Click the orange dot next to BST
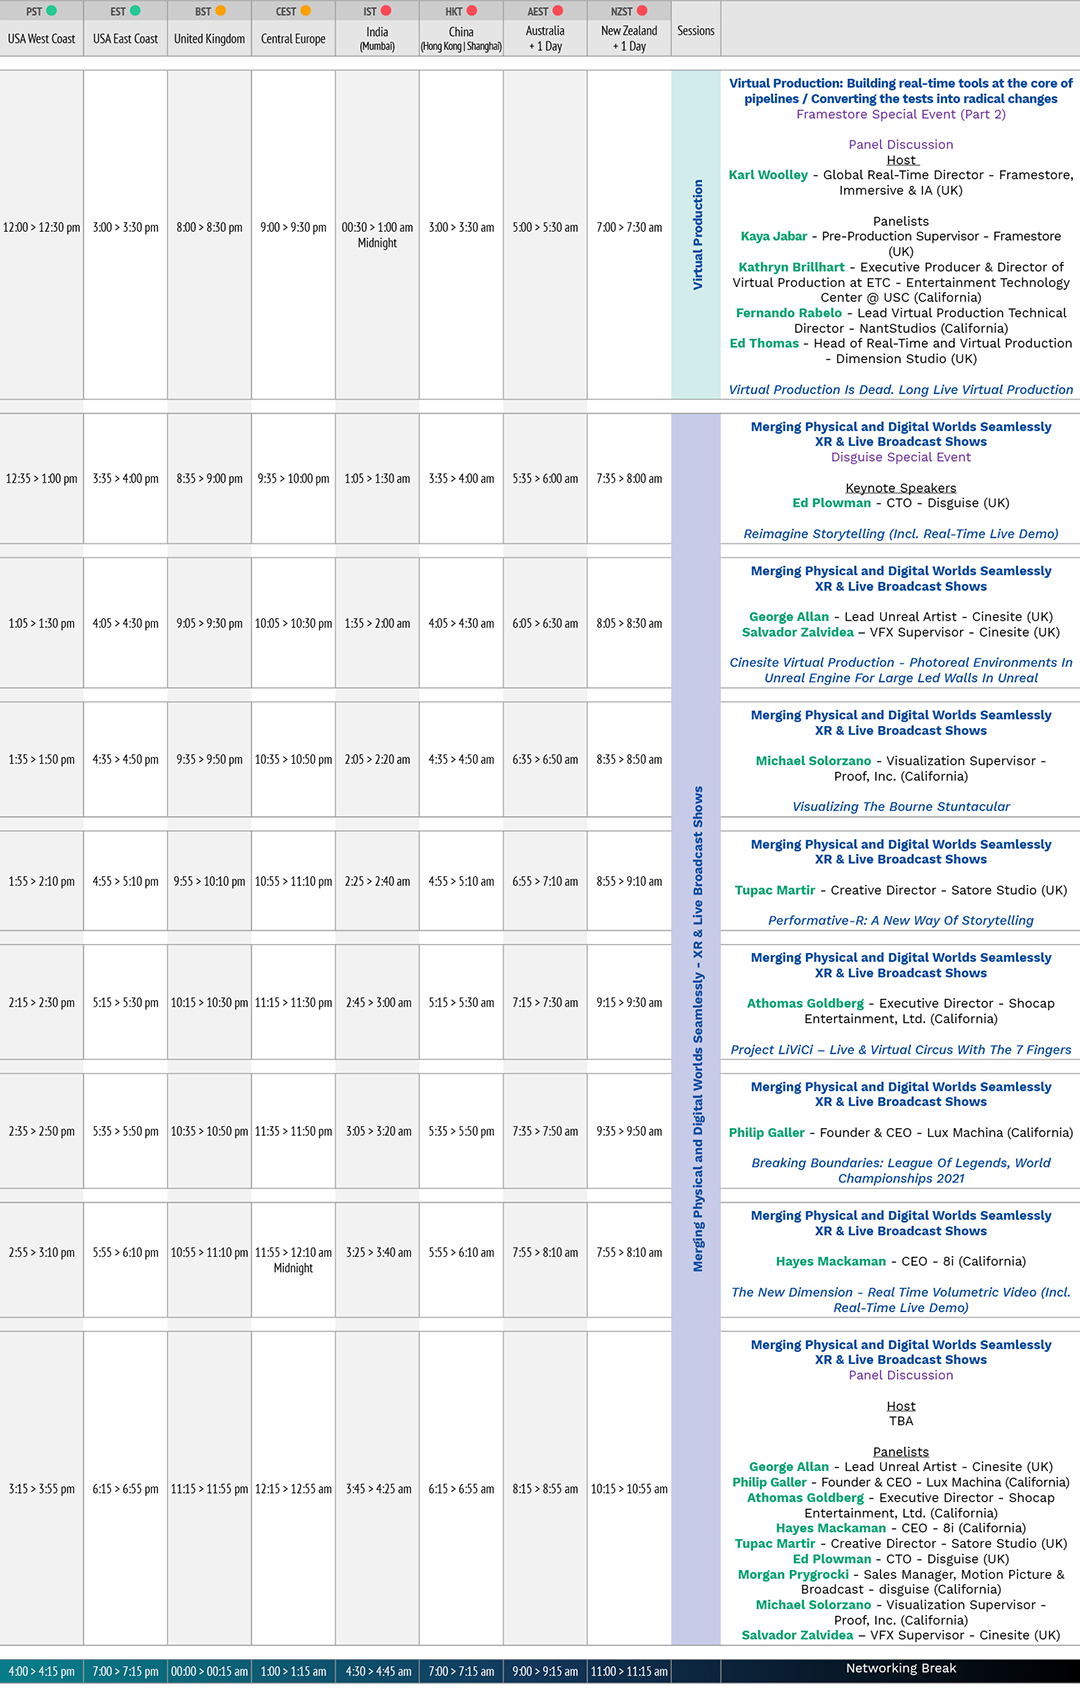The height and width of the screenshot is (1696, 1080). click(220, 11)
